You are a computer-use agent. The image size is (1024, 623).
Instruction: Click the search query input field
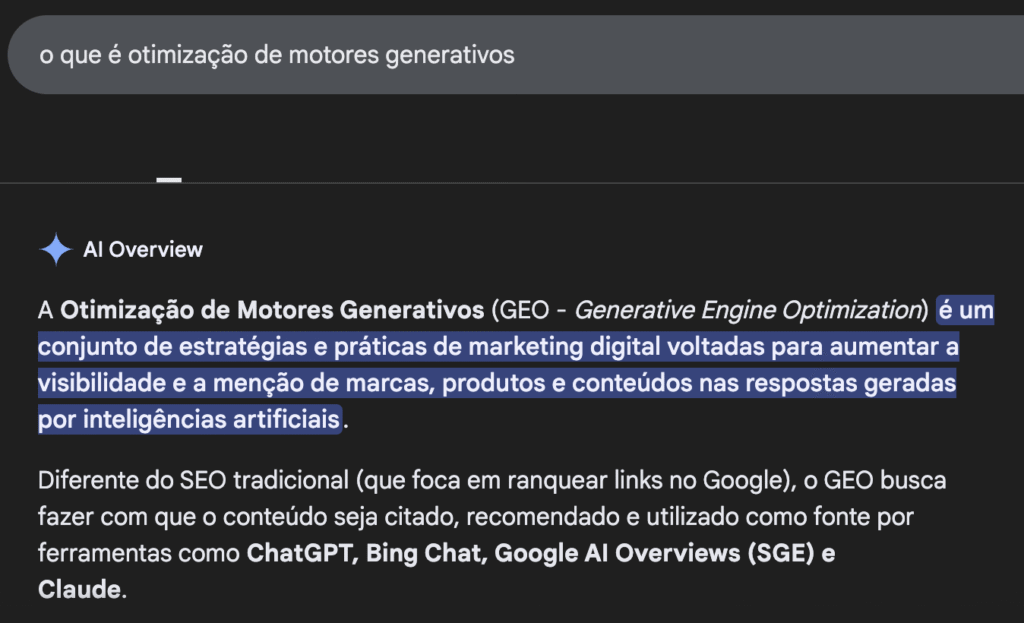[500, 55]
